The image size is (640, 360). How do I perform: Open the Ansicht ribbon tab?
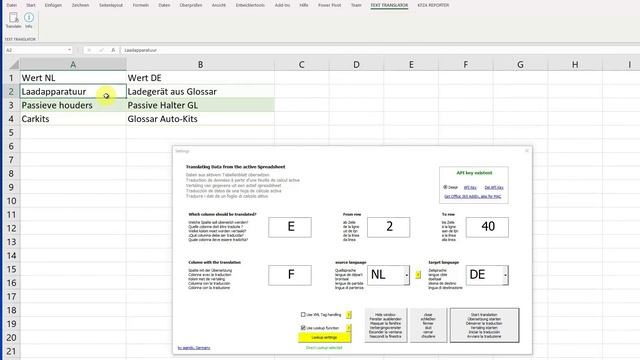point(219,5)
